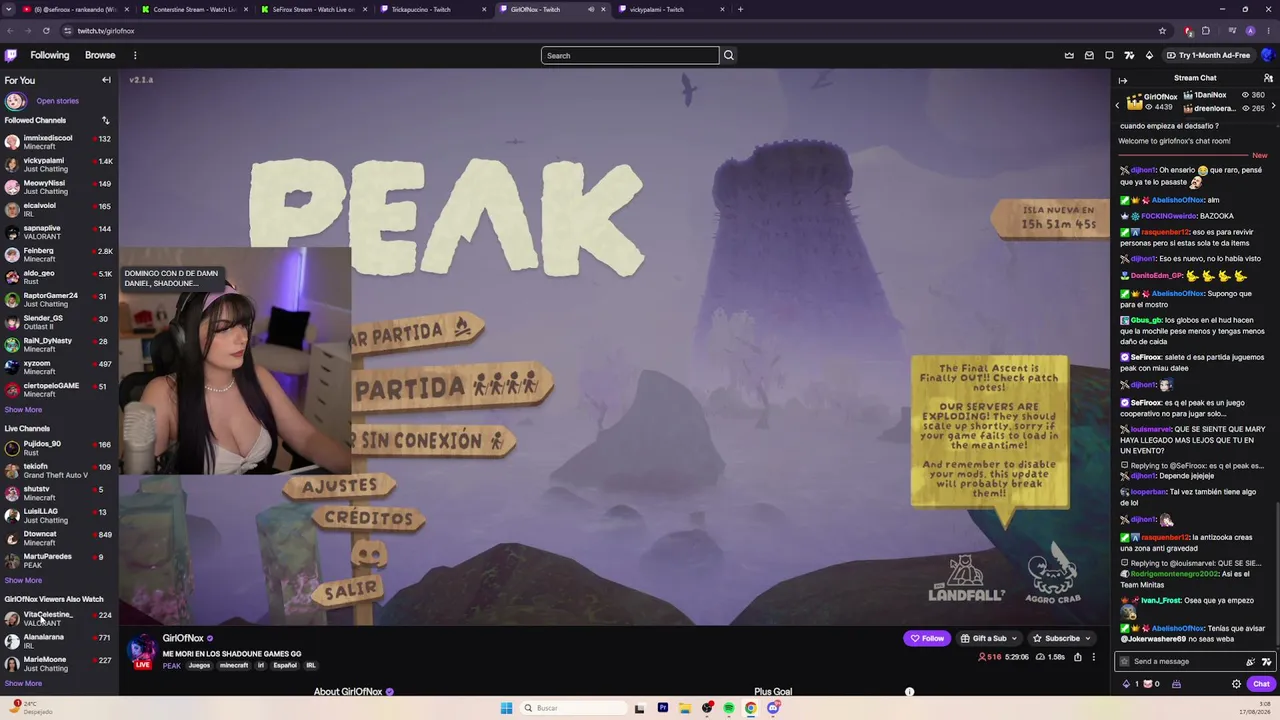Open the MartuParedes PEAK channel
This screenshot has height=720, width=1280.
point(59,560)
